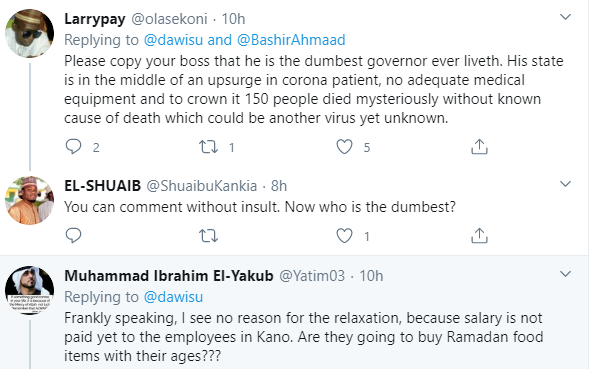Share Larrypay's tweet

click(x=479, y=147)
